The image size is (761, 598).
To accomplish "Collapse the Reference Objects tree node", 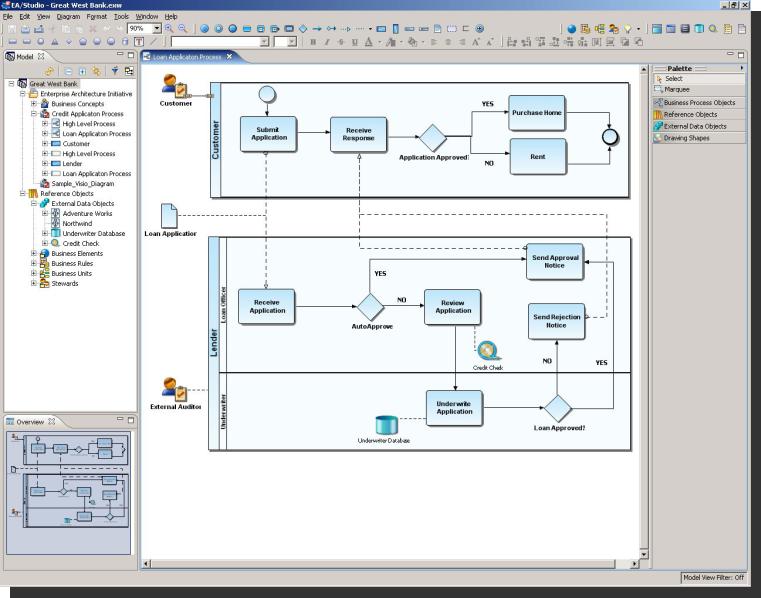I will pos(22,193).
